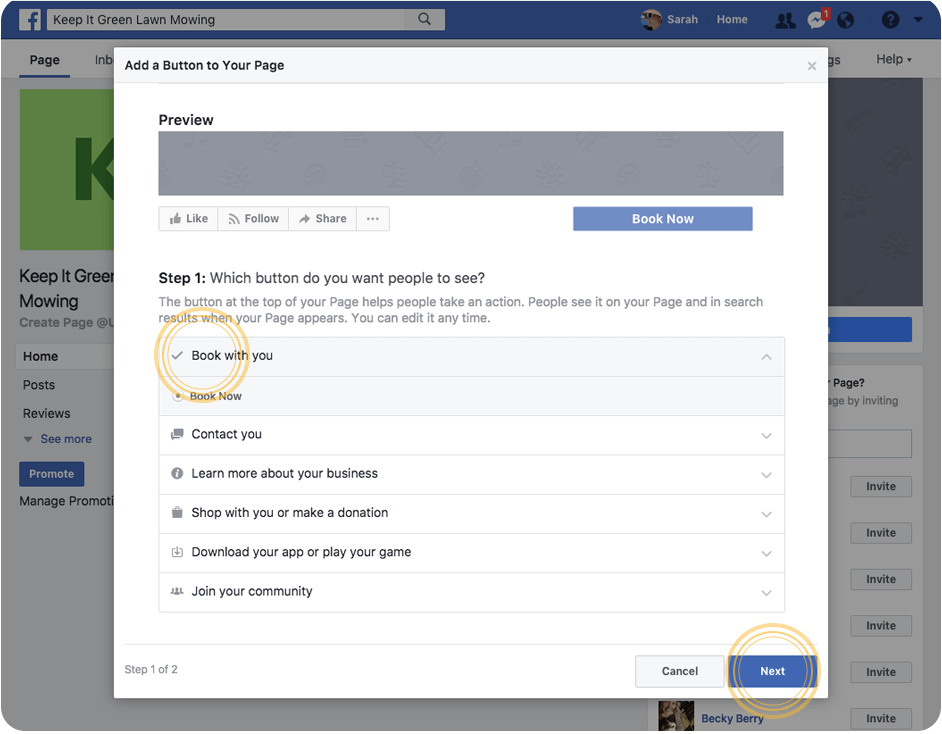Expand Shop with you or make a donation

click(x=766, y=514)
